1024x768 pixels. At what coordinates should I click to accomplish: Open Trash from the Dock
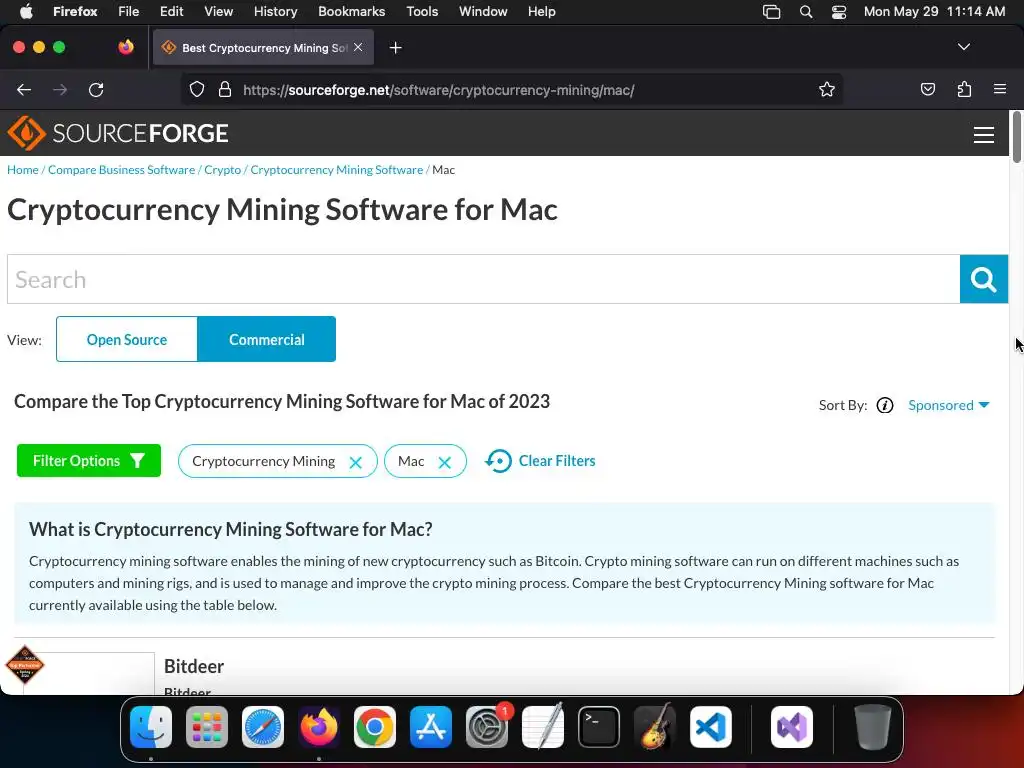pyautogui.click(x=873, y=727)
